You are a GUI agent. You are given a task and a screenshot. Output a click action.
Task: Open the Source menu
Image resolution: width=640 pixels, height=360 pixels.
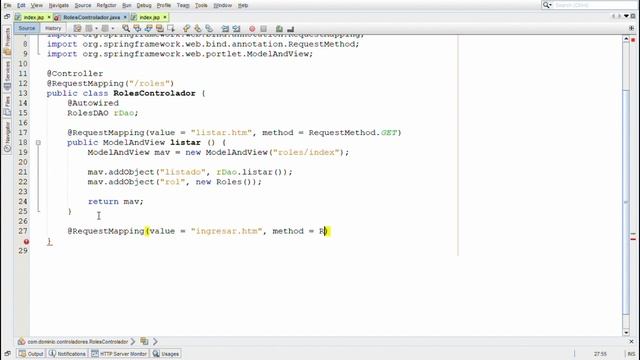pyautogui.click(x=83, y=5)
